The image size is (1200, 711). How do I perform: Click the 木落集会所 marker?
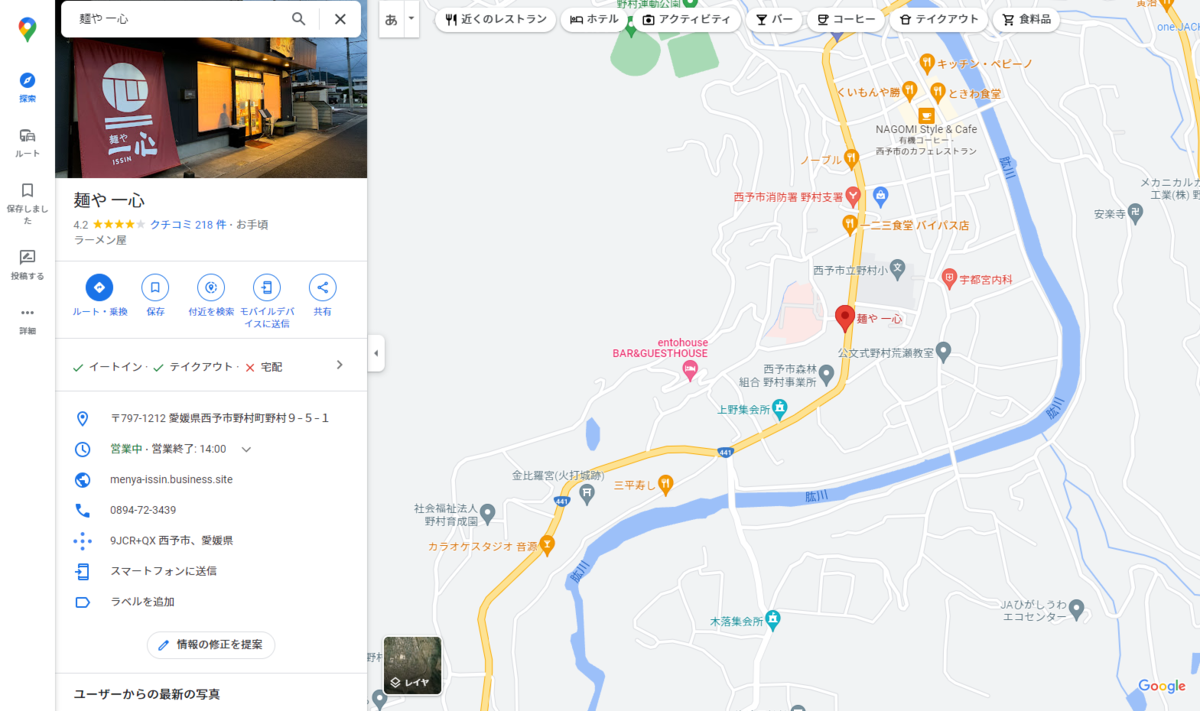[773, 620]
